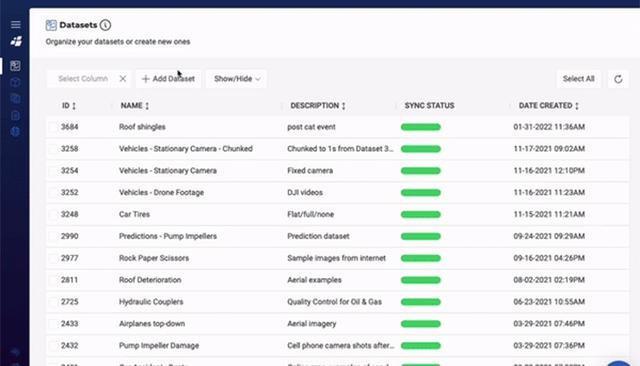Open the document icon in sidebar
Viewport: 640px width, 366px height.
point(15,115)
